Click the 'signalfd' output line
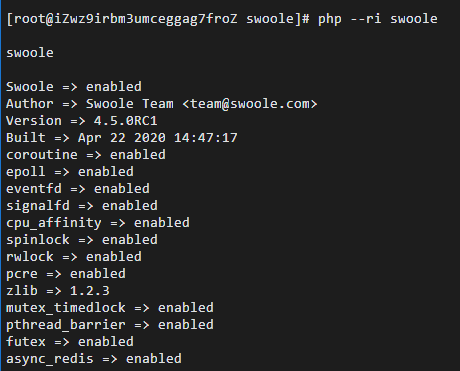This screenshot has width=460, height=371. [82, 206]
